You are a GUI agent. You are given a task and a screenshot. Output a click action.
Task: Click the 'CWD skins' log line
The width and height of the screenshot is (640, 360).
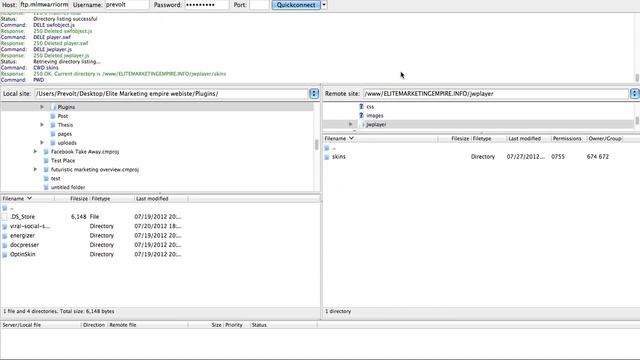pos(46,68)
